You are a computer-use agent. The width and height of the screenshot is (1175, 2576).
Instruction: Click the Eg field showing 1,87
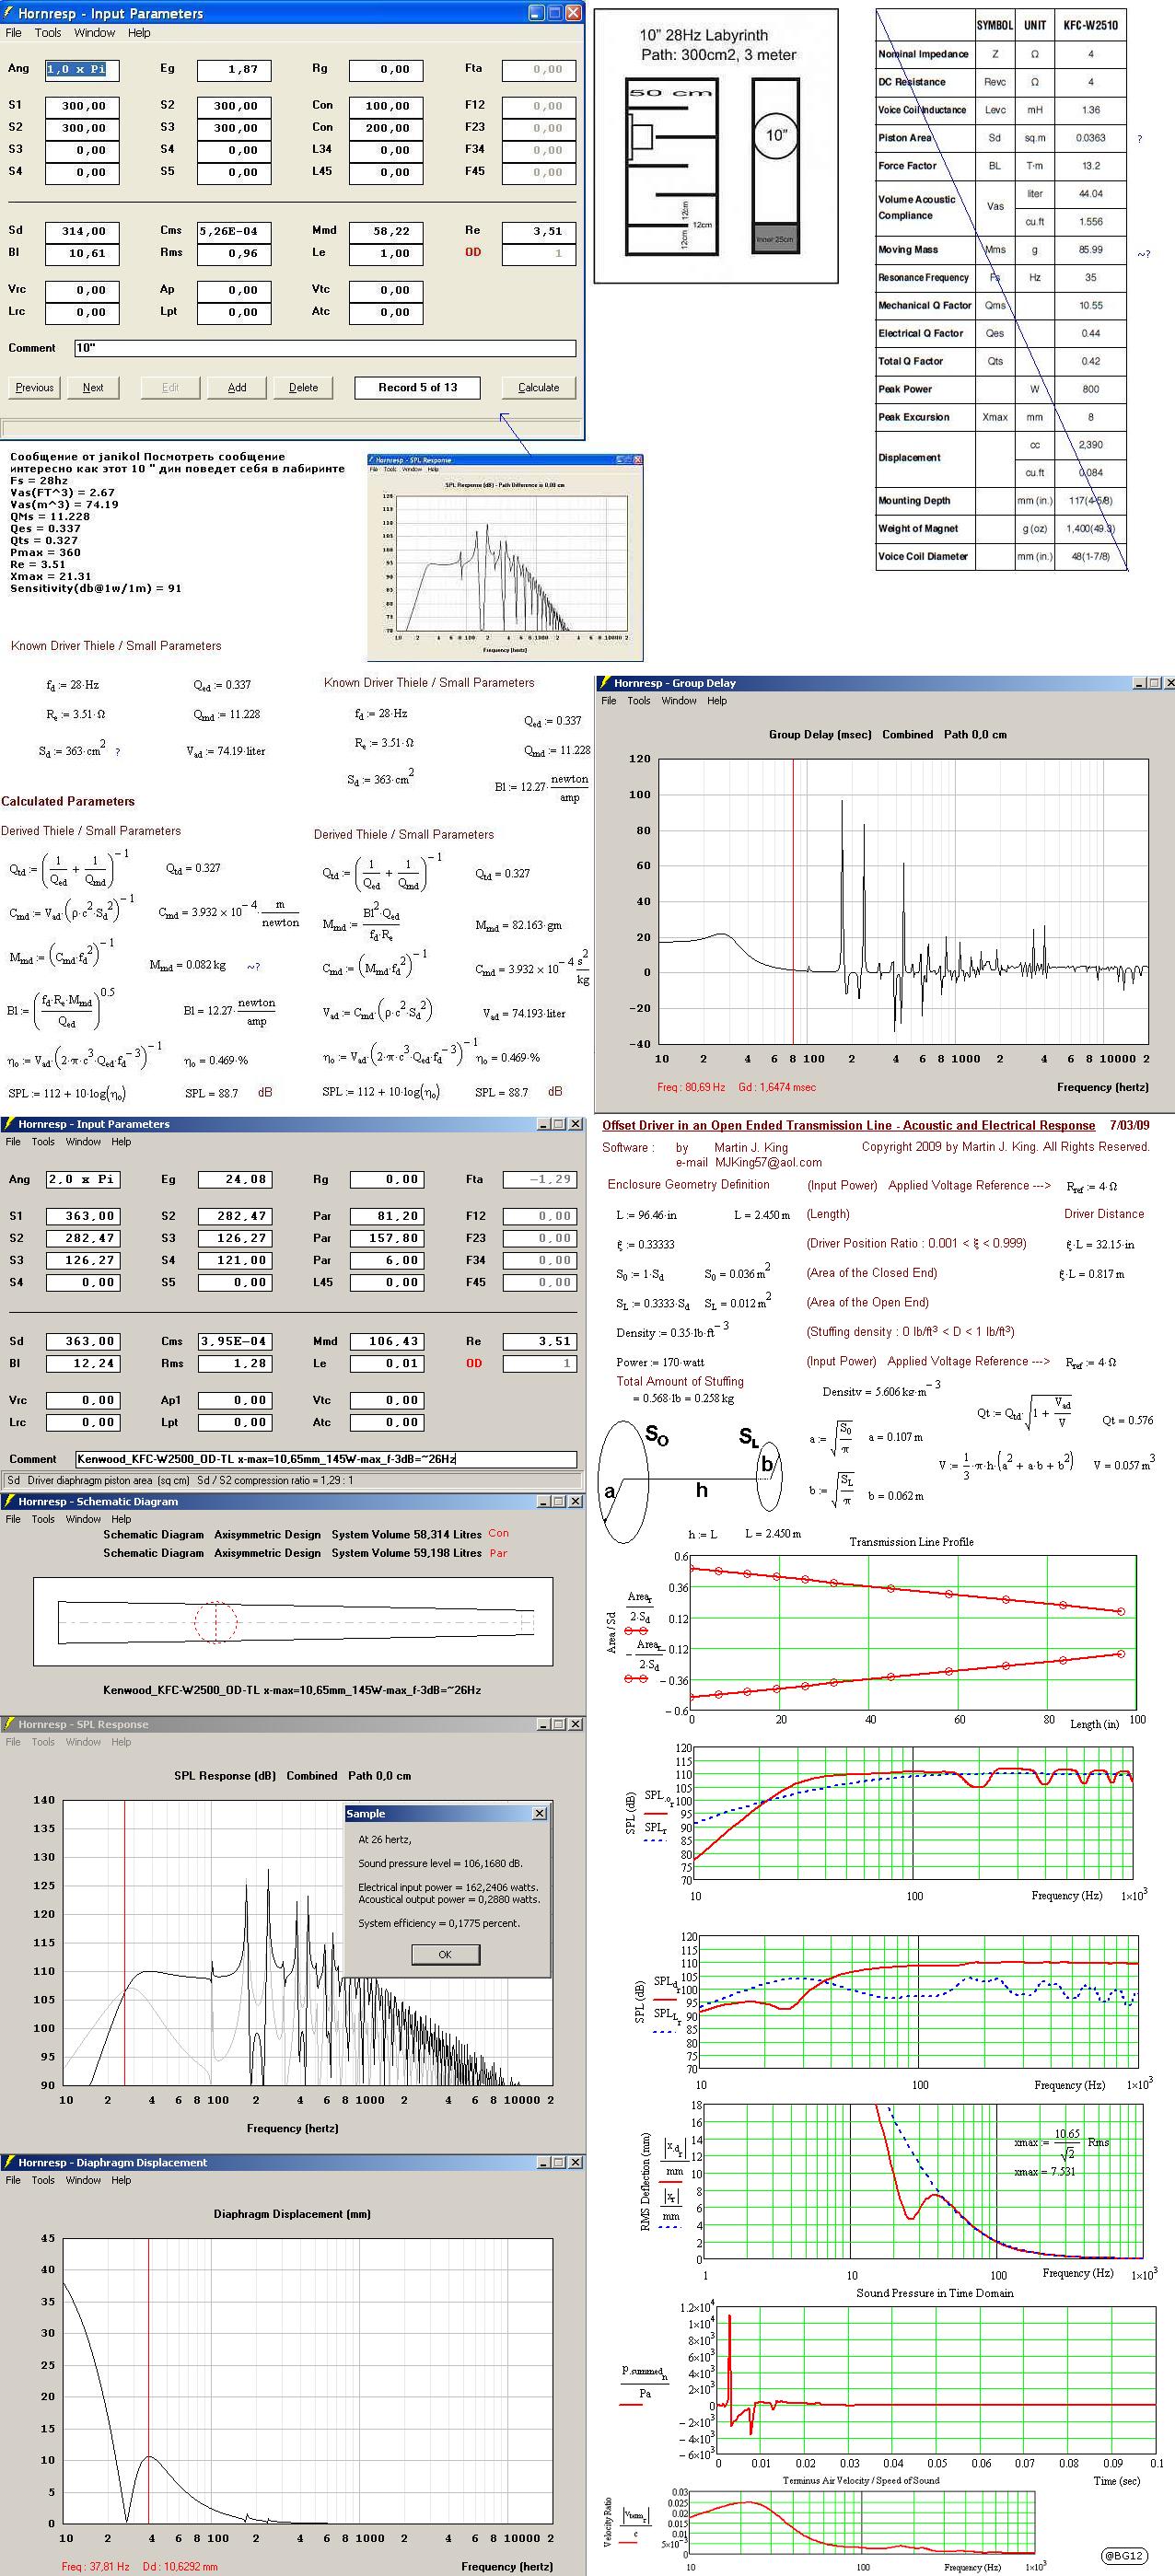coord(234,70)
